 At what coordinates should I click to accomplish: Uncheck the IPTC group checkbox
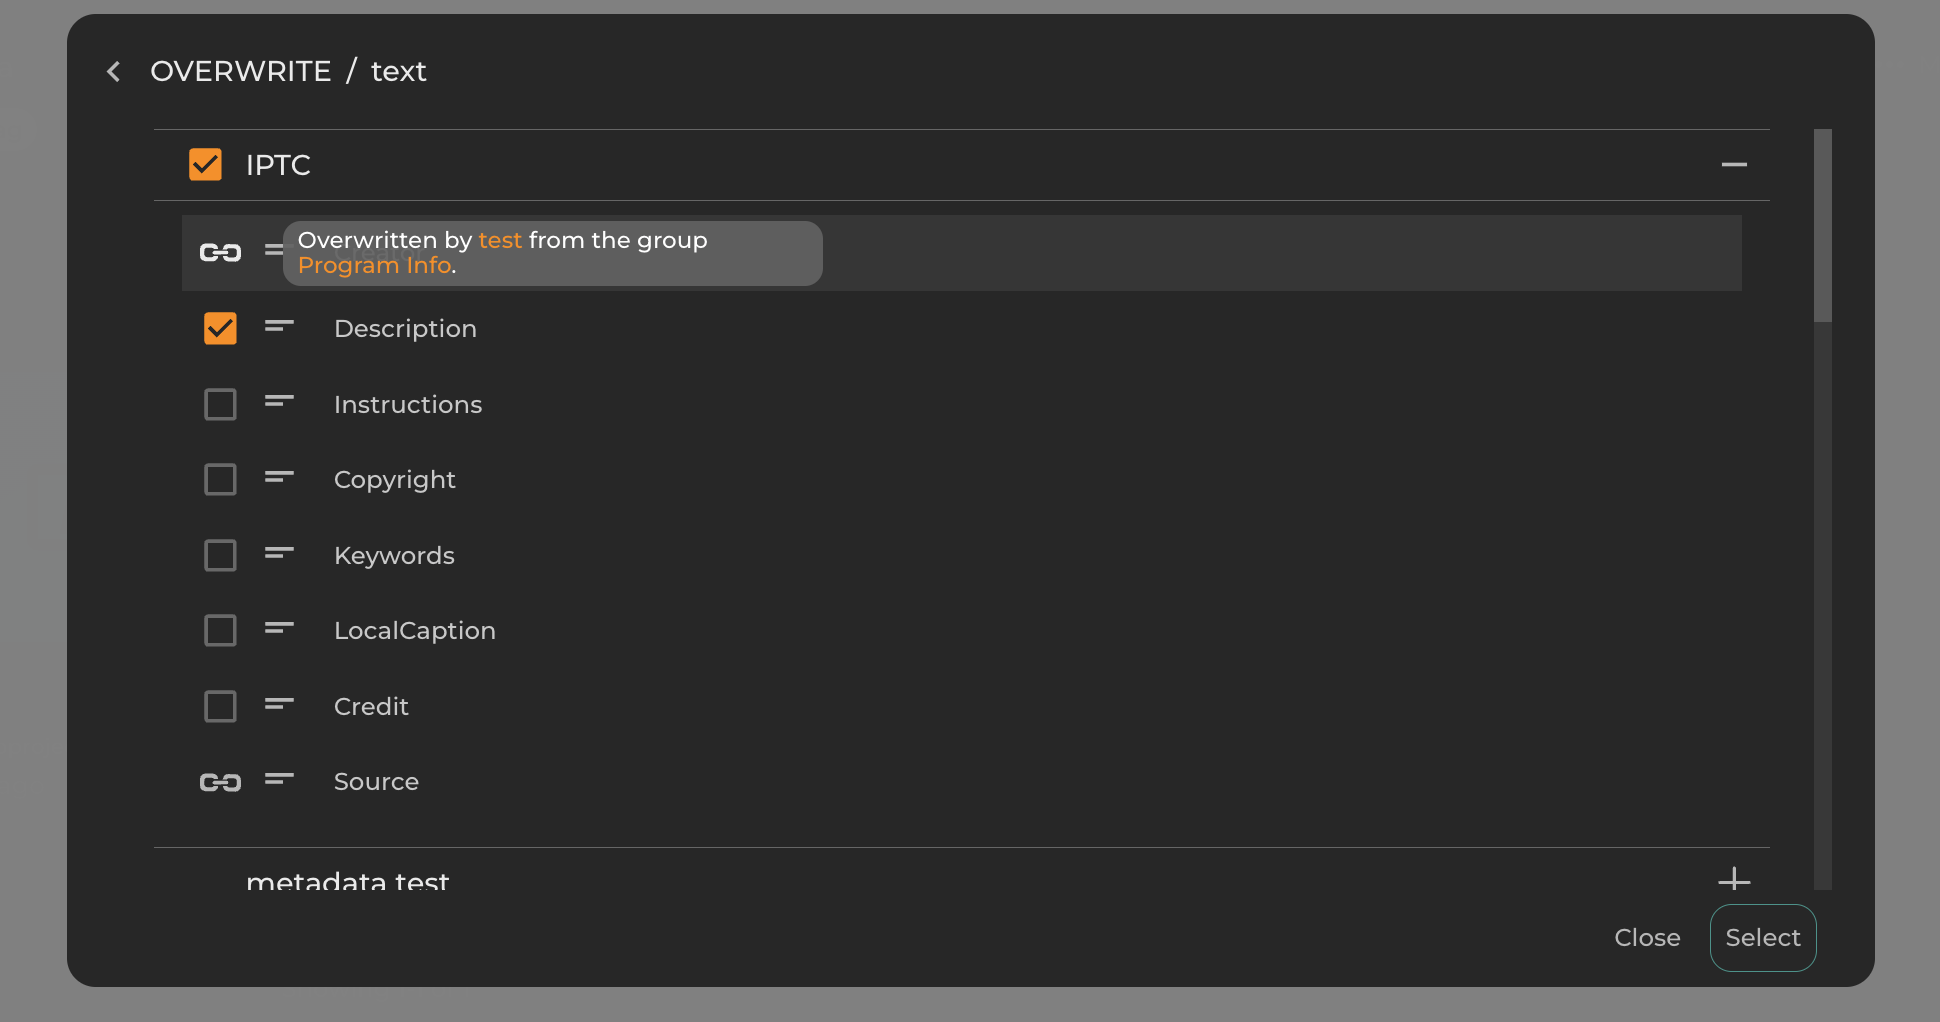pos(205,165)
